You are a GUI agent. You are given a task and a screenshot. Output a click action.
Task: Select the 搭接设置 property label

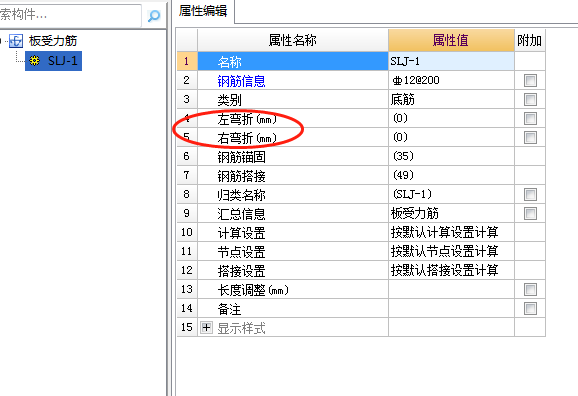click(241, 271)
